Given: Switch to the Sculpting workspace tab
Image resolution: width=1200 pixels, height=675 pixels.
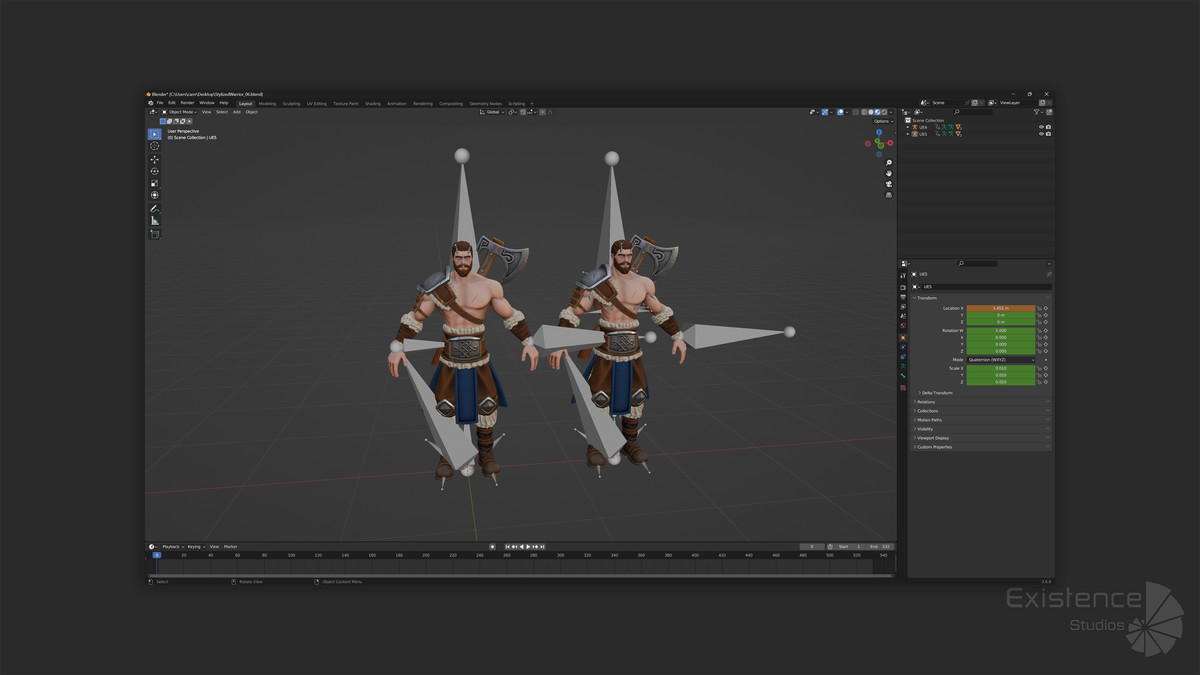Looking at the screenshot, I should 292,103.
